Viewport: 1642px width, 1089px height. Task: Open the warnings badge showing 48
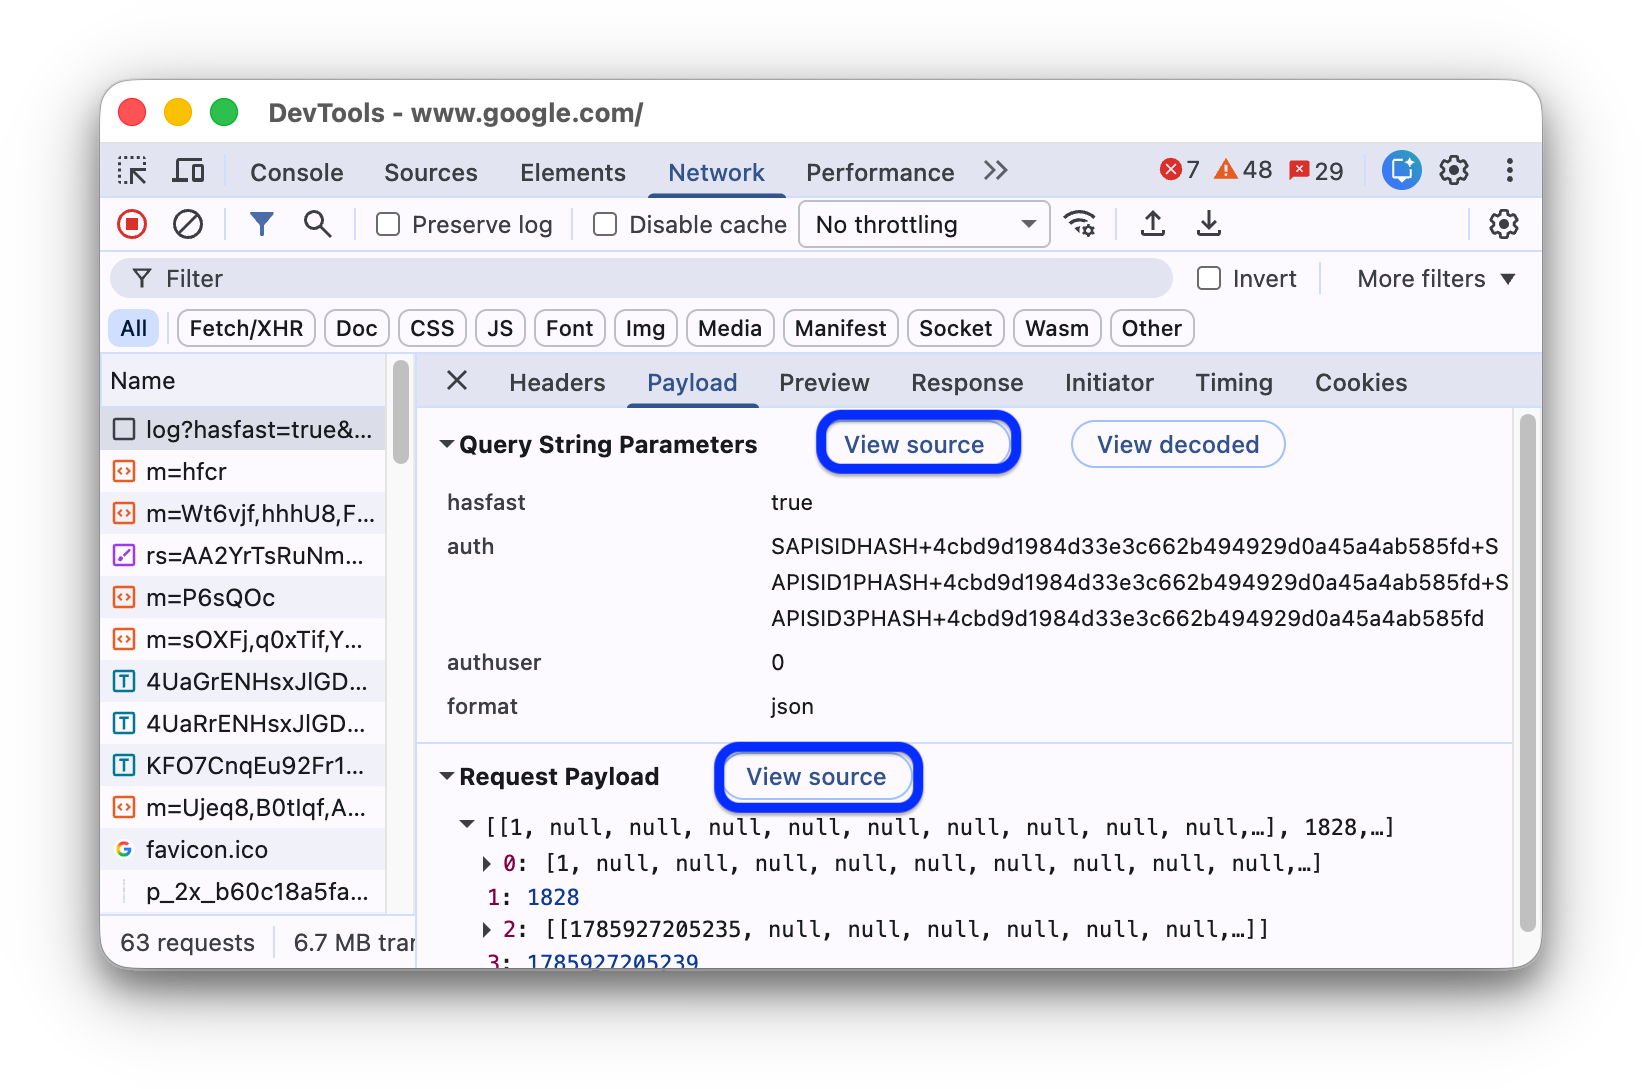[x=1243, y=170]
